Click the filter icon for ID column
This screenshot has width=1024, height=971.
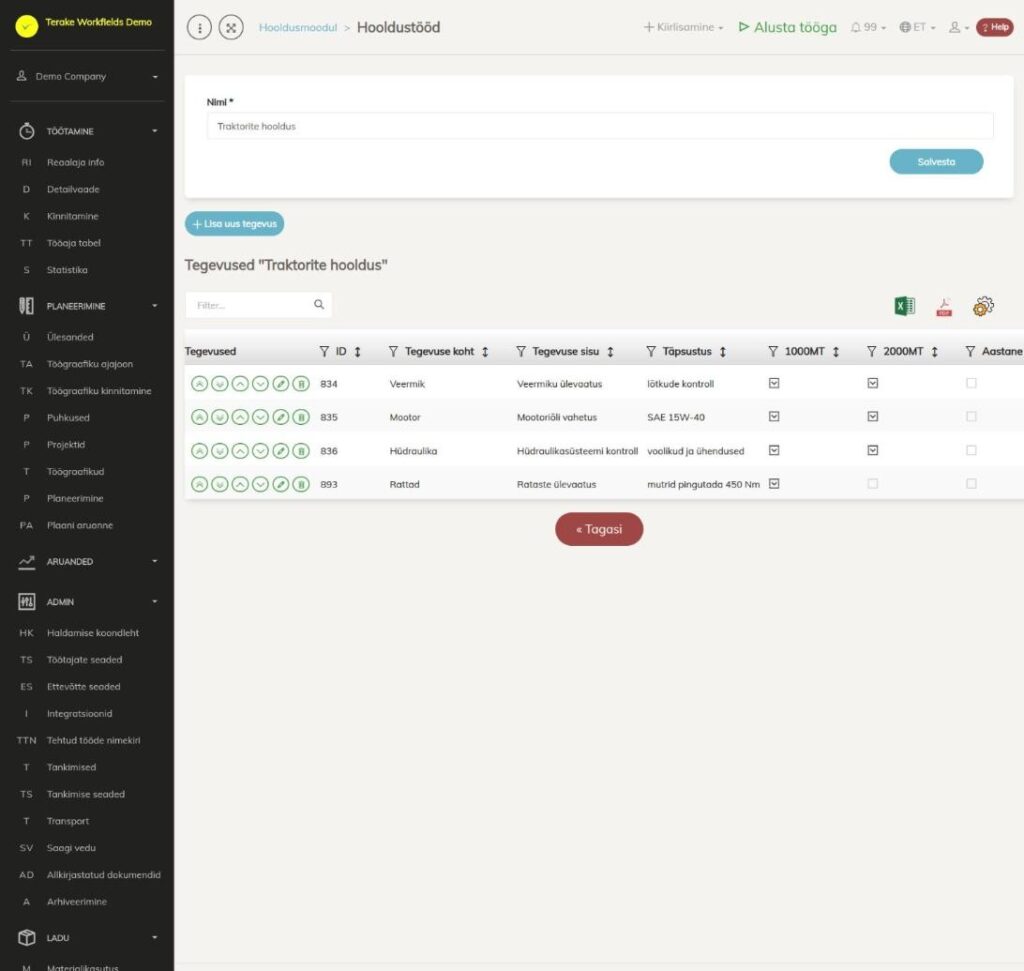click(324, 351)
